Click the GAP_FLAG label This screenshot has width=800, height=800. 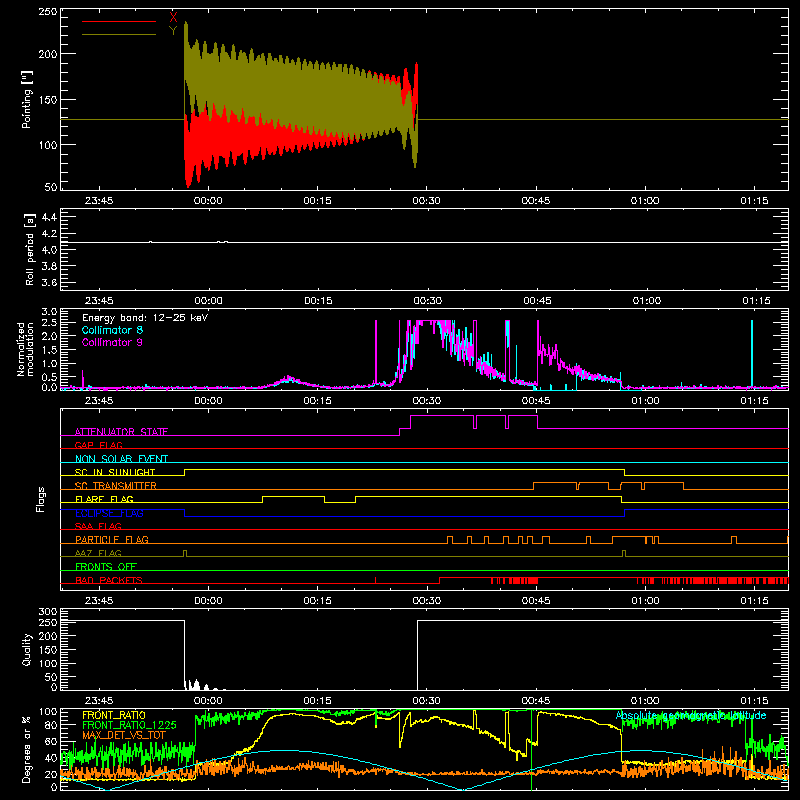click(x=98, y=445)
